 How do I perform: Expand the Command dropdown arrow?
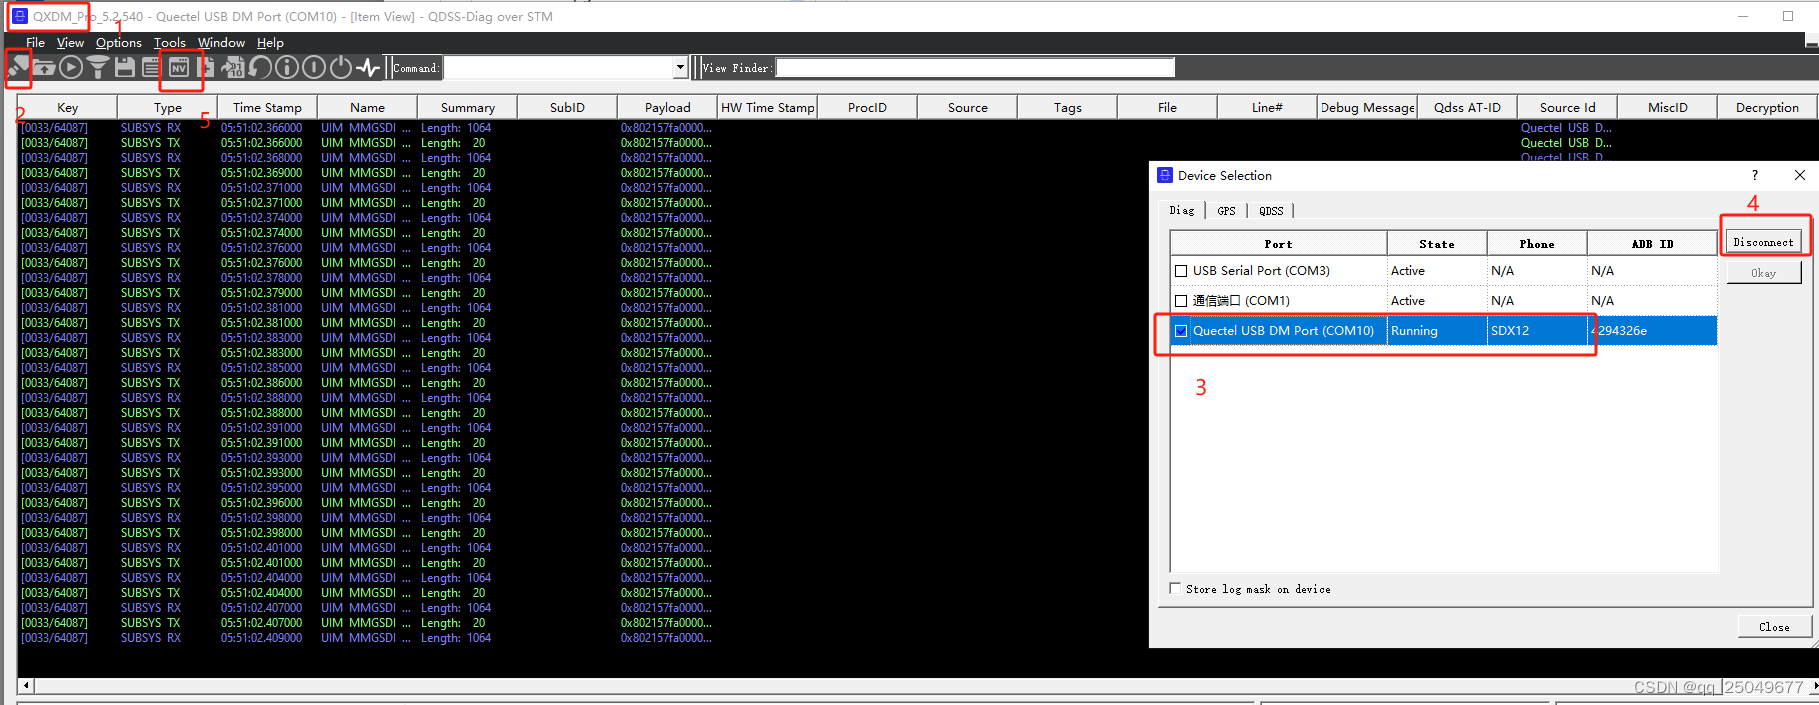[680, 67]
